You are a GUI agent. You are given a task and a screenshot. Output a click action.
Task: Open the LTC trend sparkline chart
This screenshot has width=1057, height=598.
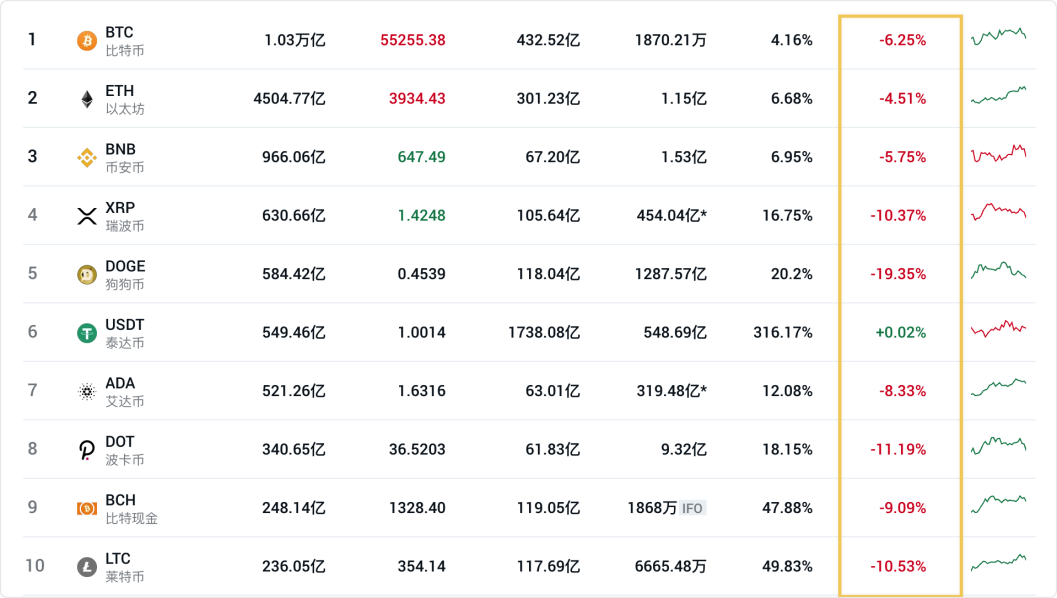point(998,562)
